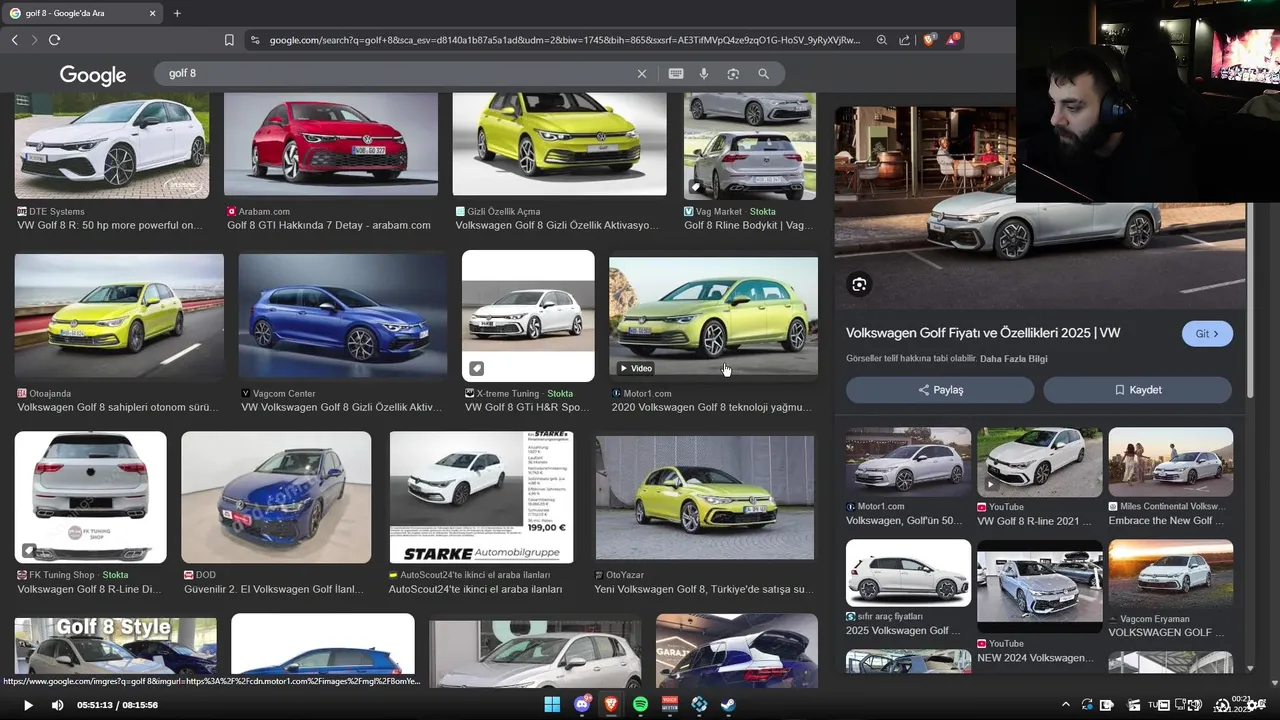Image resolution: width=1280 pixels, height=720 pixels.
Task: Open the Daha Fazla Bilgi link
Action: [x=1014, y=359]
